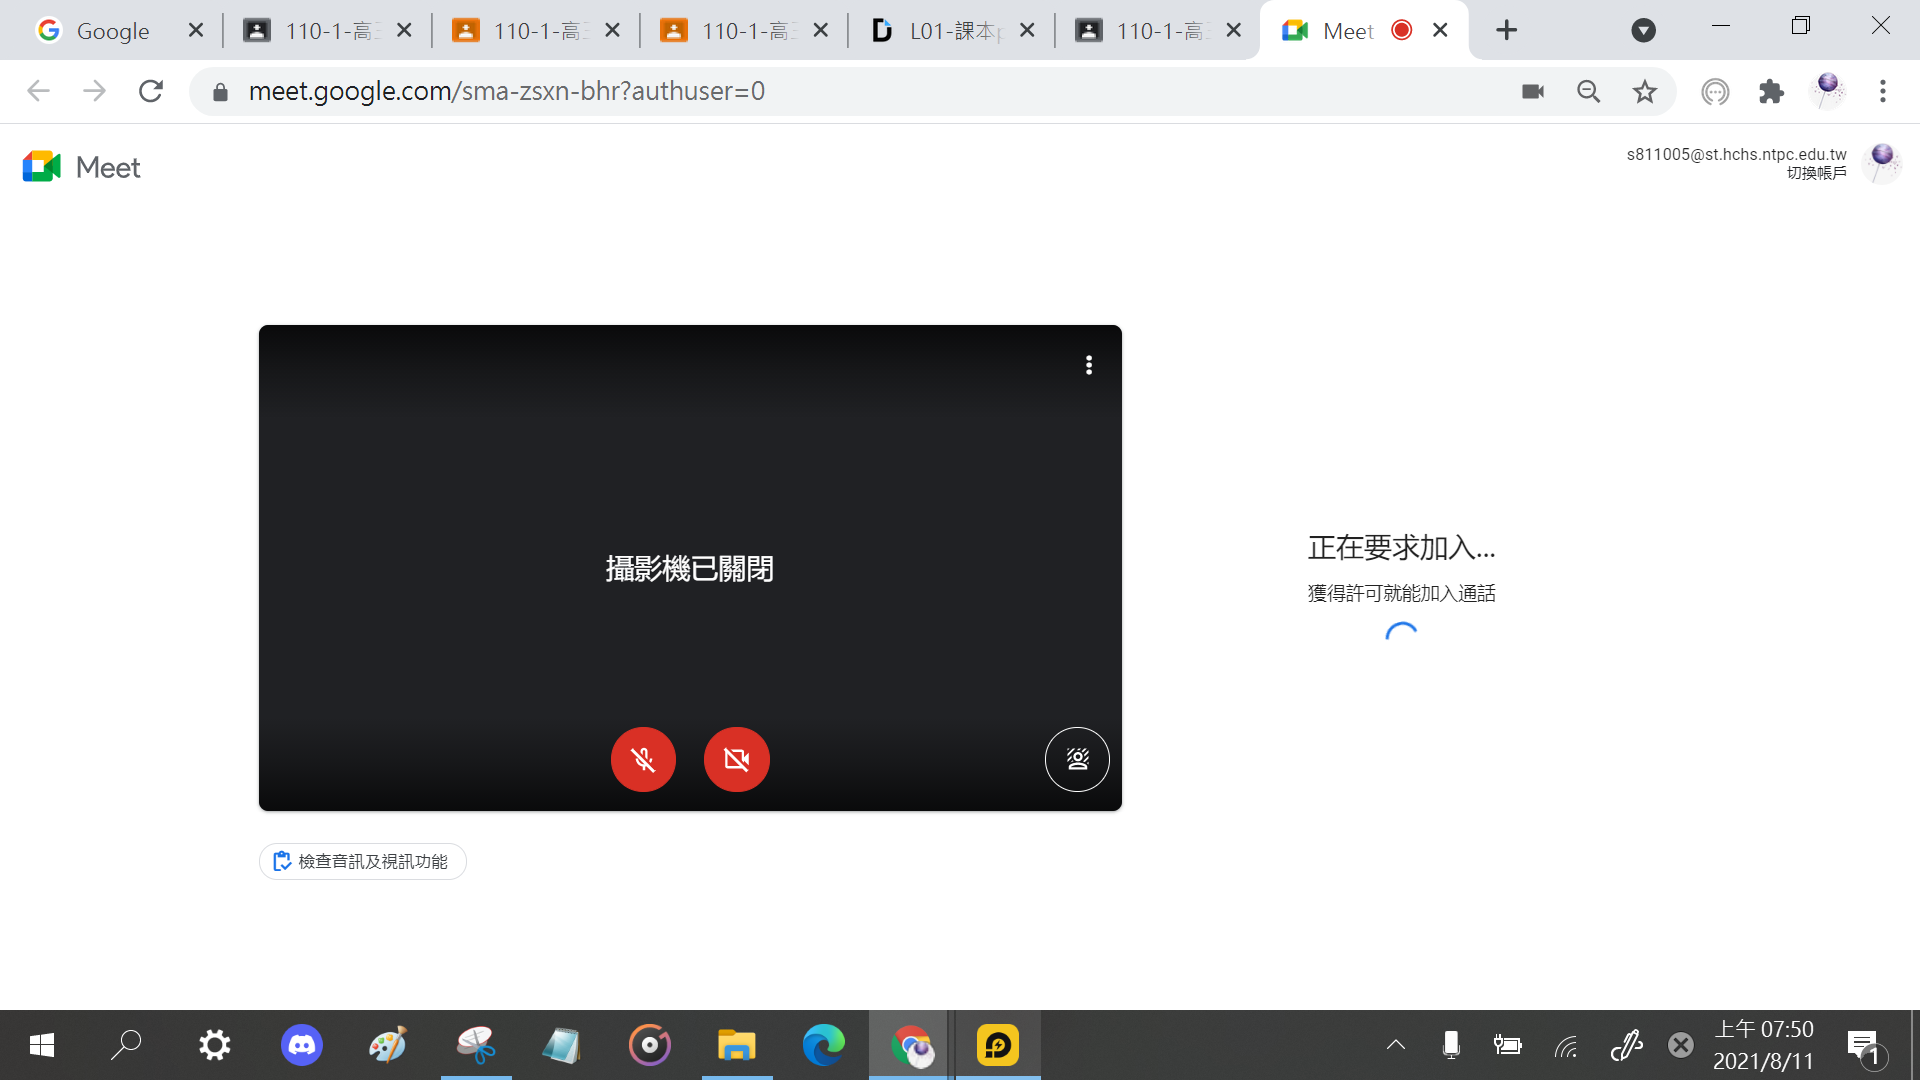The height and width of the screenshot is (1080, 1920).
Task: Open a new browser tab
Action: tap(1506, 31)
